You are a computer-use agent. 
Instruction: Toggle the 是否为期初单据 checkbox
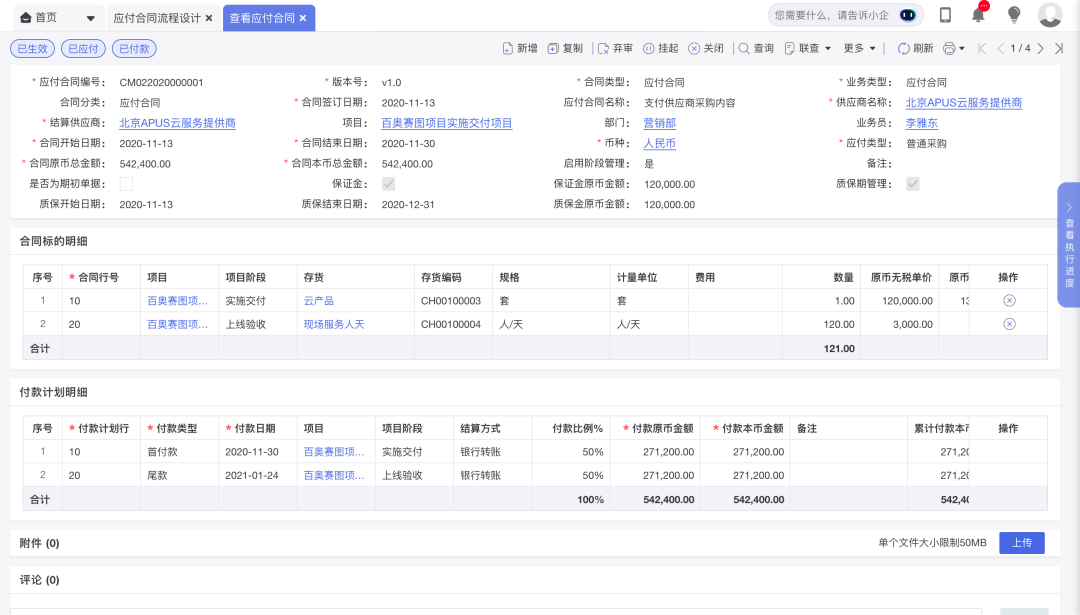(x=126, y=184)
